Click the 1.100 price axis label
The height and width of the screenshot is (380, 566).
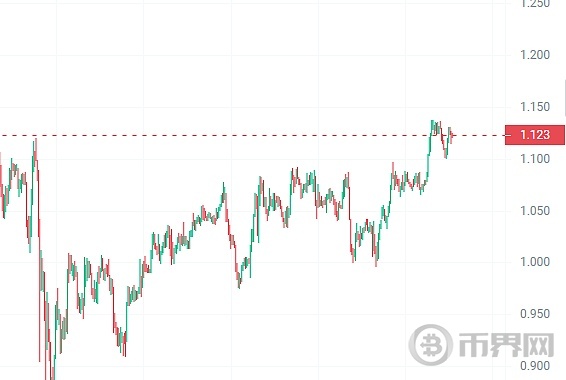tap(535, 158)
